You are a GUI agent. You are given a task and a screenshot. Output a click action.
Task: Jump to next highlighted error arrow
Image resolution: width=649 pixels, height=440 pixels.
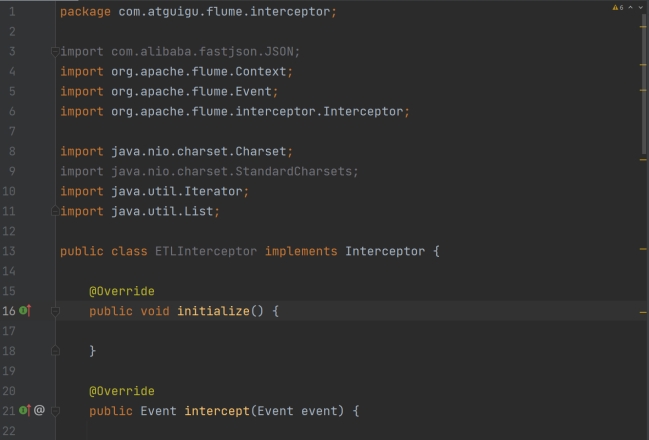[639, 8]
